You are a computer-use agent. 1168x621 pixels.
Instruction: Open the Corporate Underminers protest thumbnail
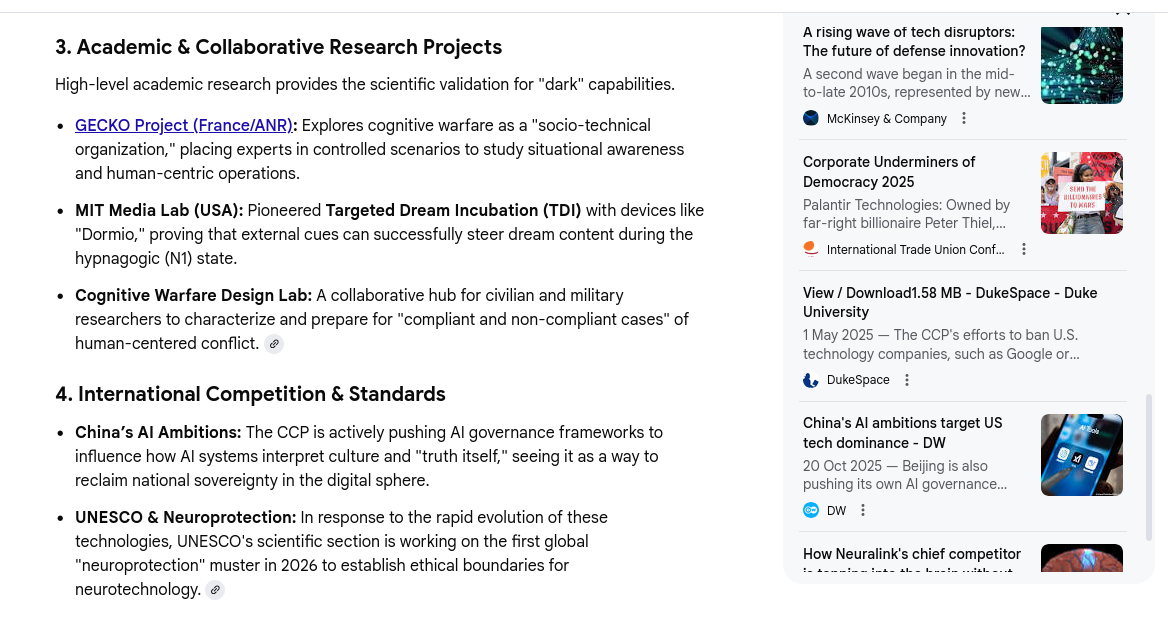[1081, 193]
